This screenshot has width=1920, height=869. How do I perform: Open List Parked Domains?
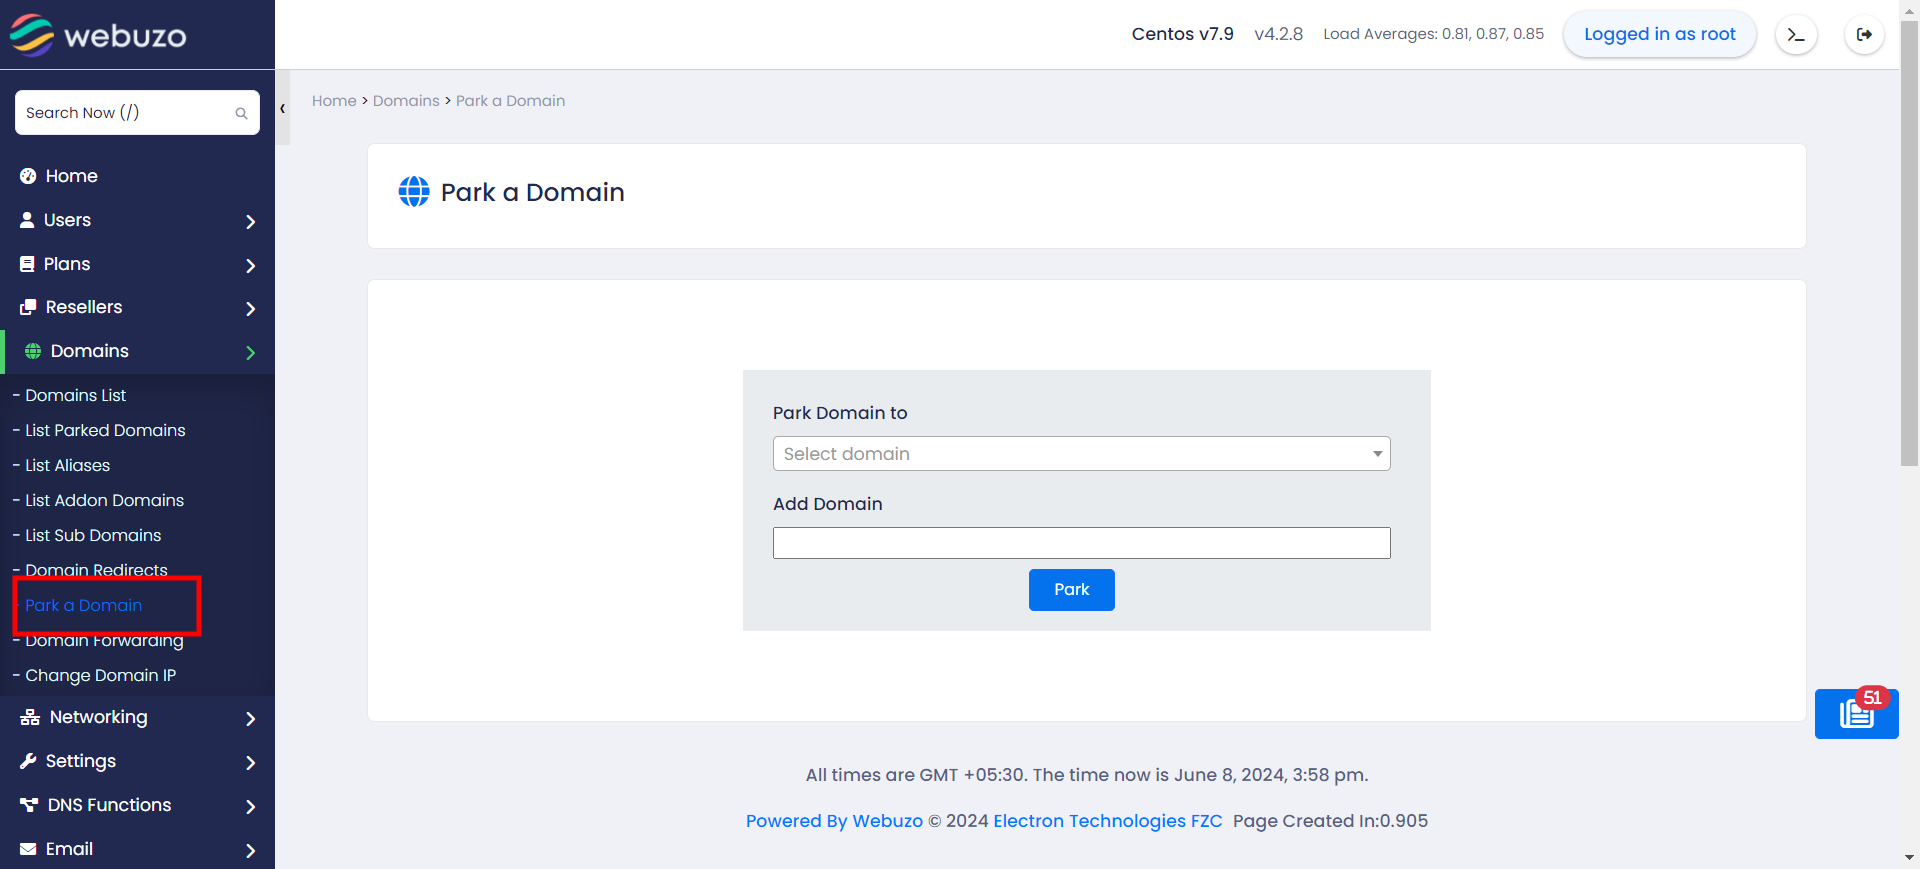click(105, 430)
